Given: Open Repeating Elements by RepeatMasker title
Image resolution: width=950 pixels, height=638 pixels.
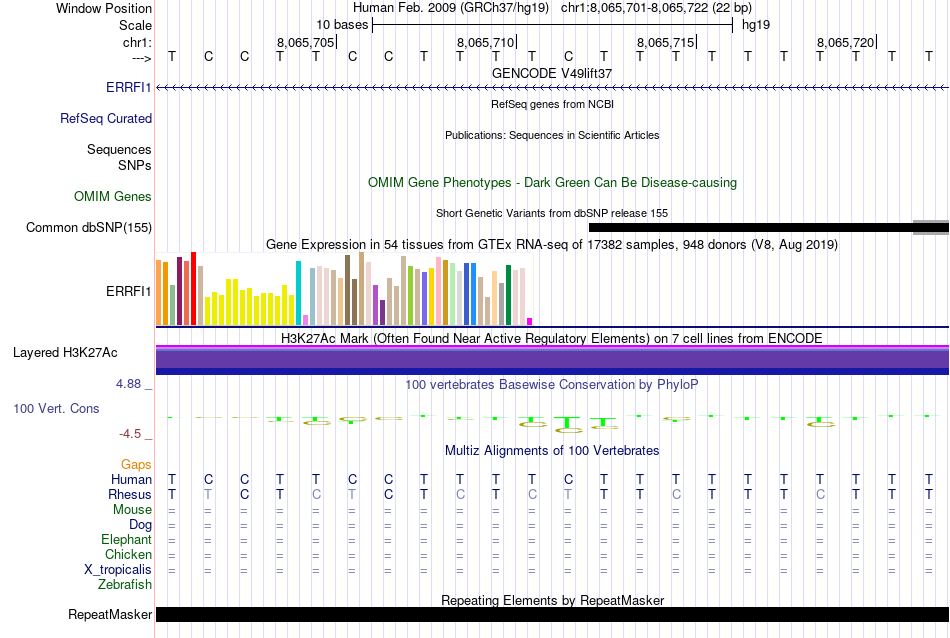Looking at the screenshot, I should 552,600.
